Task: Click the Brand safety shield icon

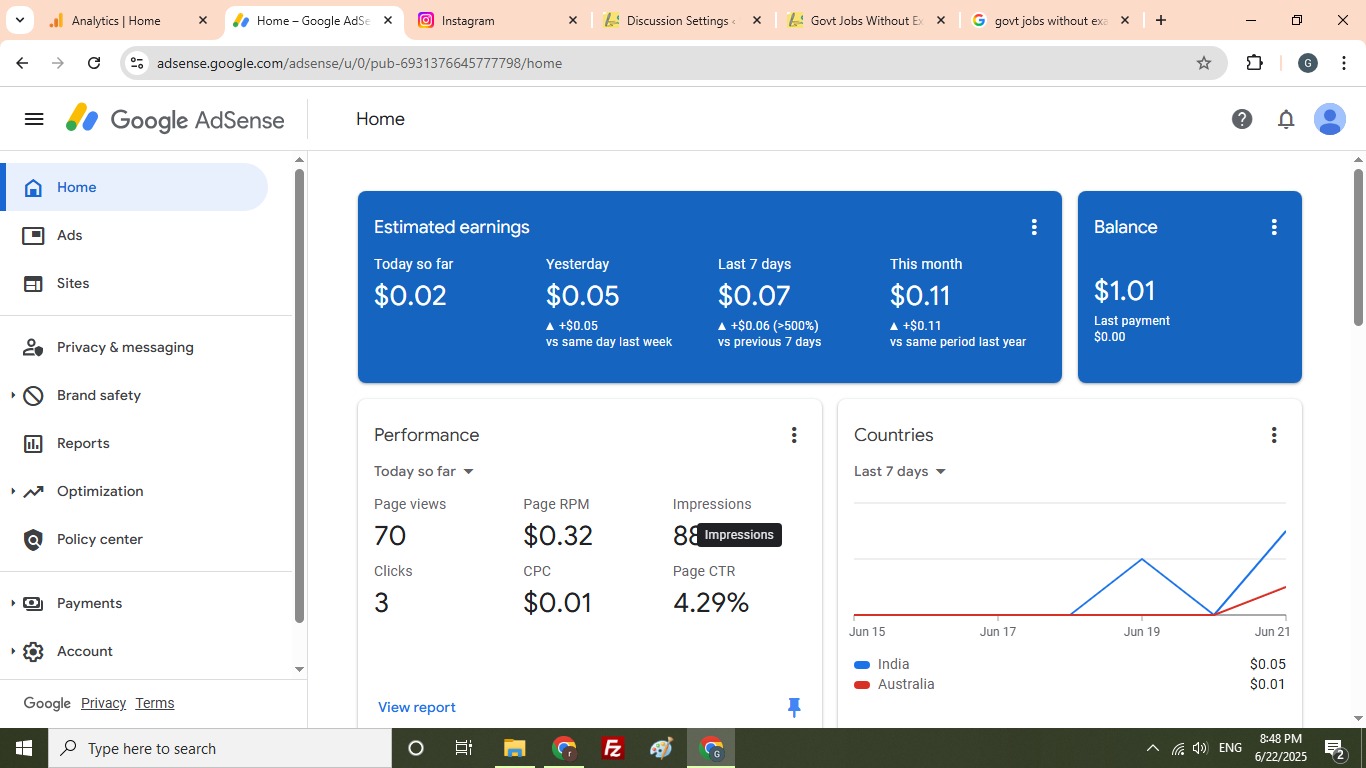Action: pyautogui.click(x=33, y=395)
